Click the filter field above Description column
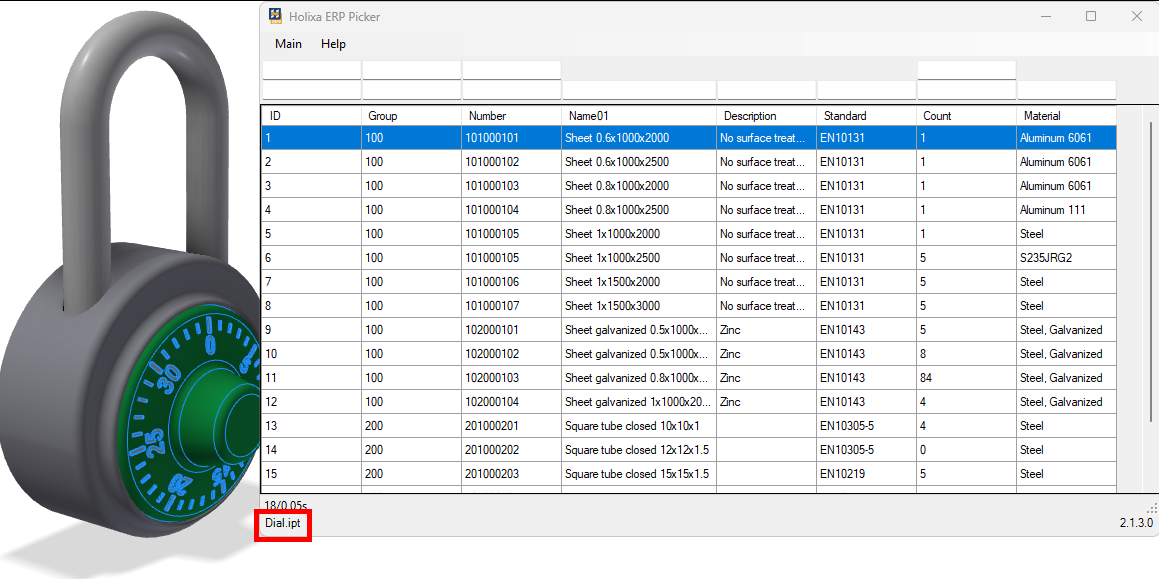The height and width of the screenshot is (579, 1159). click(766, 91)
